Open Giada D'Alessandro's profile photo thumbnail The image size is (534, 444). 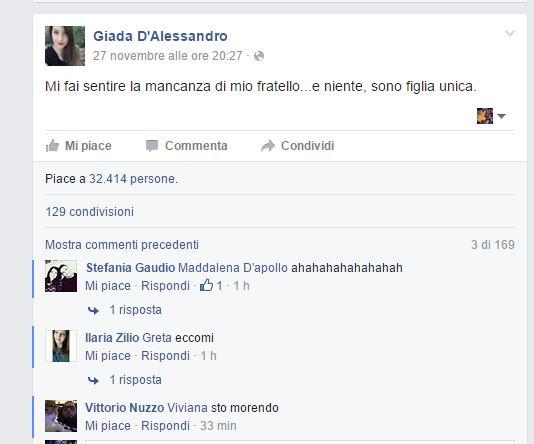pos(65,46)
